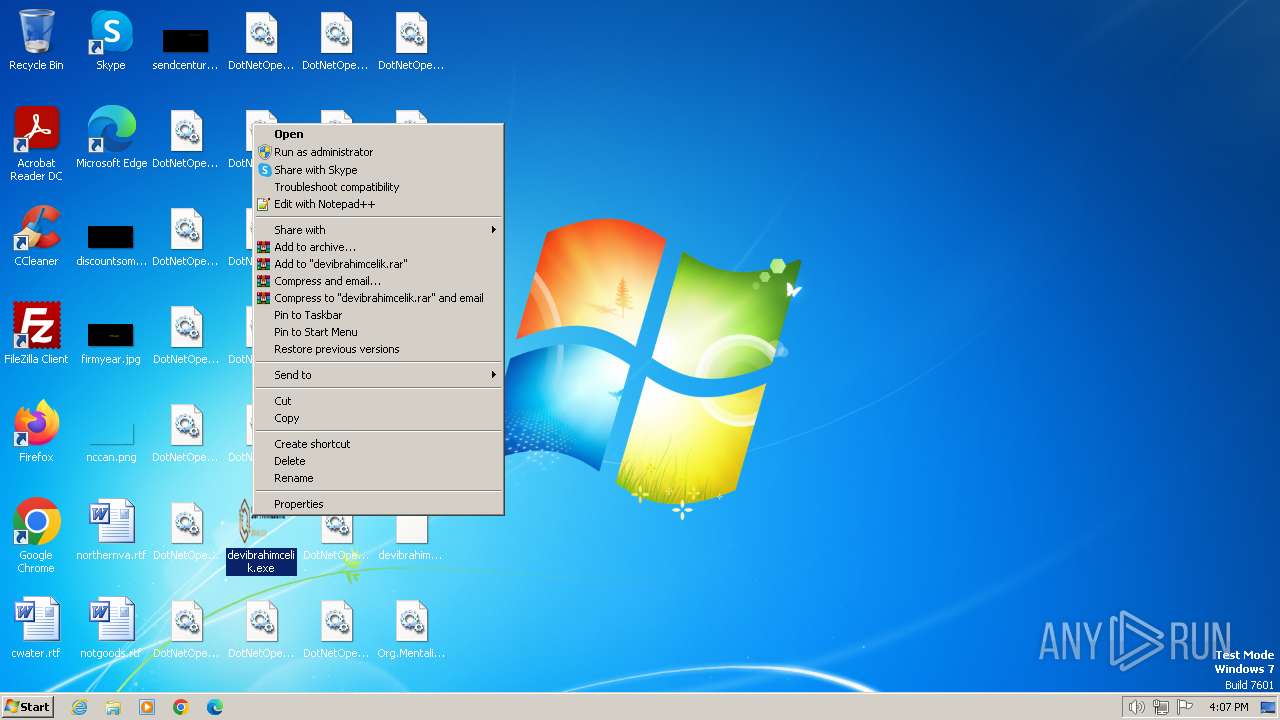This screenshot has width=1280, height=720.
Task: Click the Show desktop button
Action: pyautogui.click(x=1269, y=707)
